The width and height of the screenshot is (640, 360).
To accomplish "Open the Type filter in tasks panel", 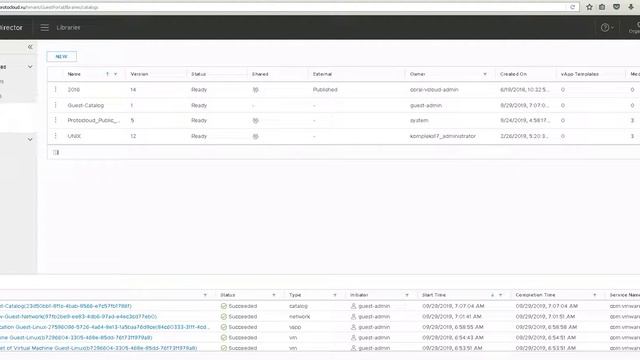I will coord(335,295).
